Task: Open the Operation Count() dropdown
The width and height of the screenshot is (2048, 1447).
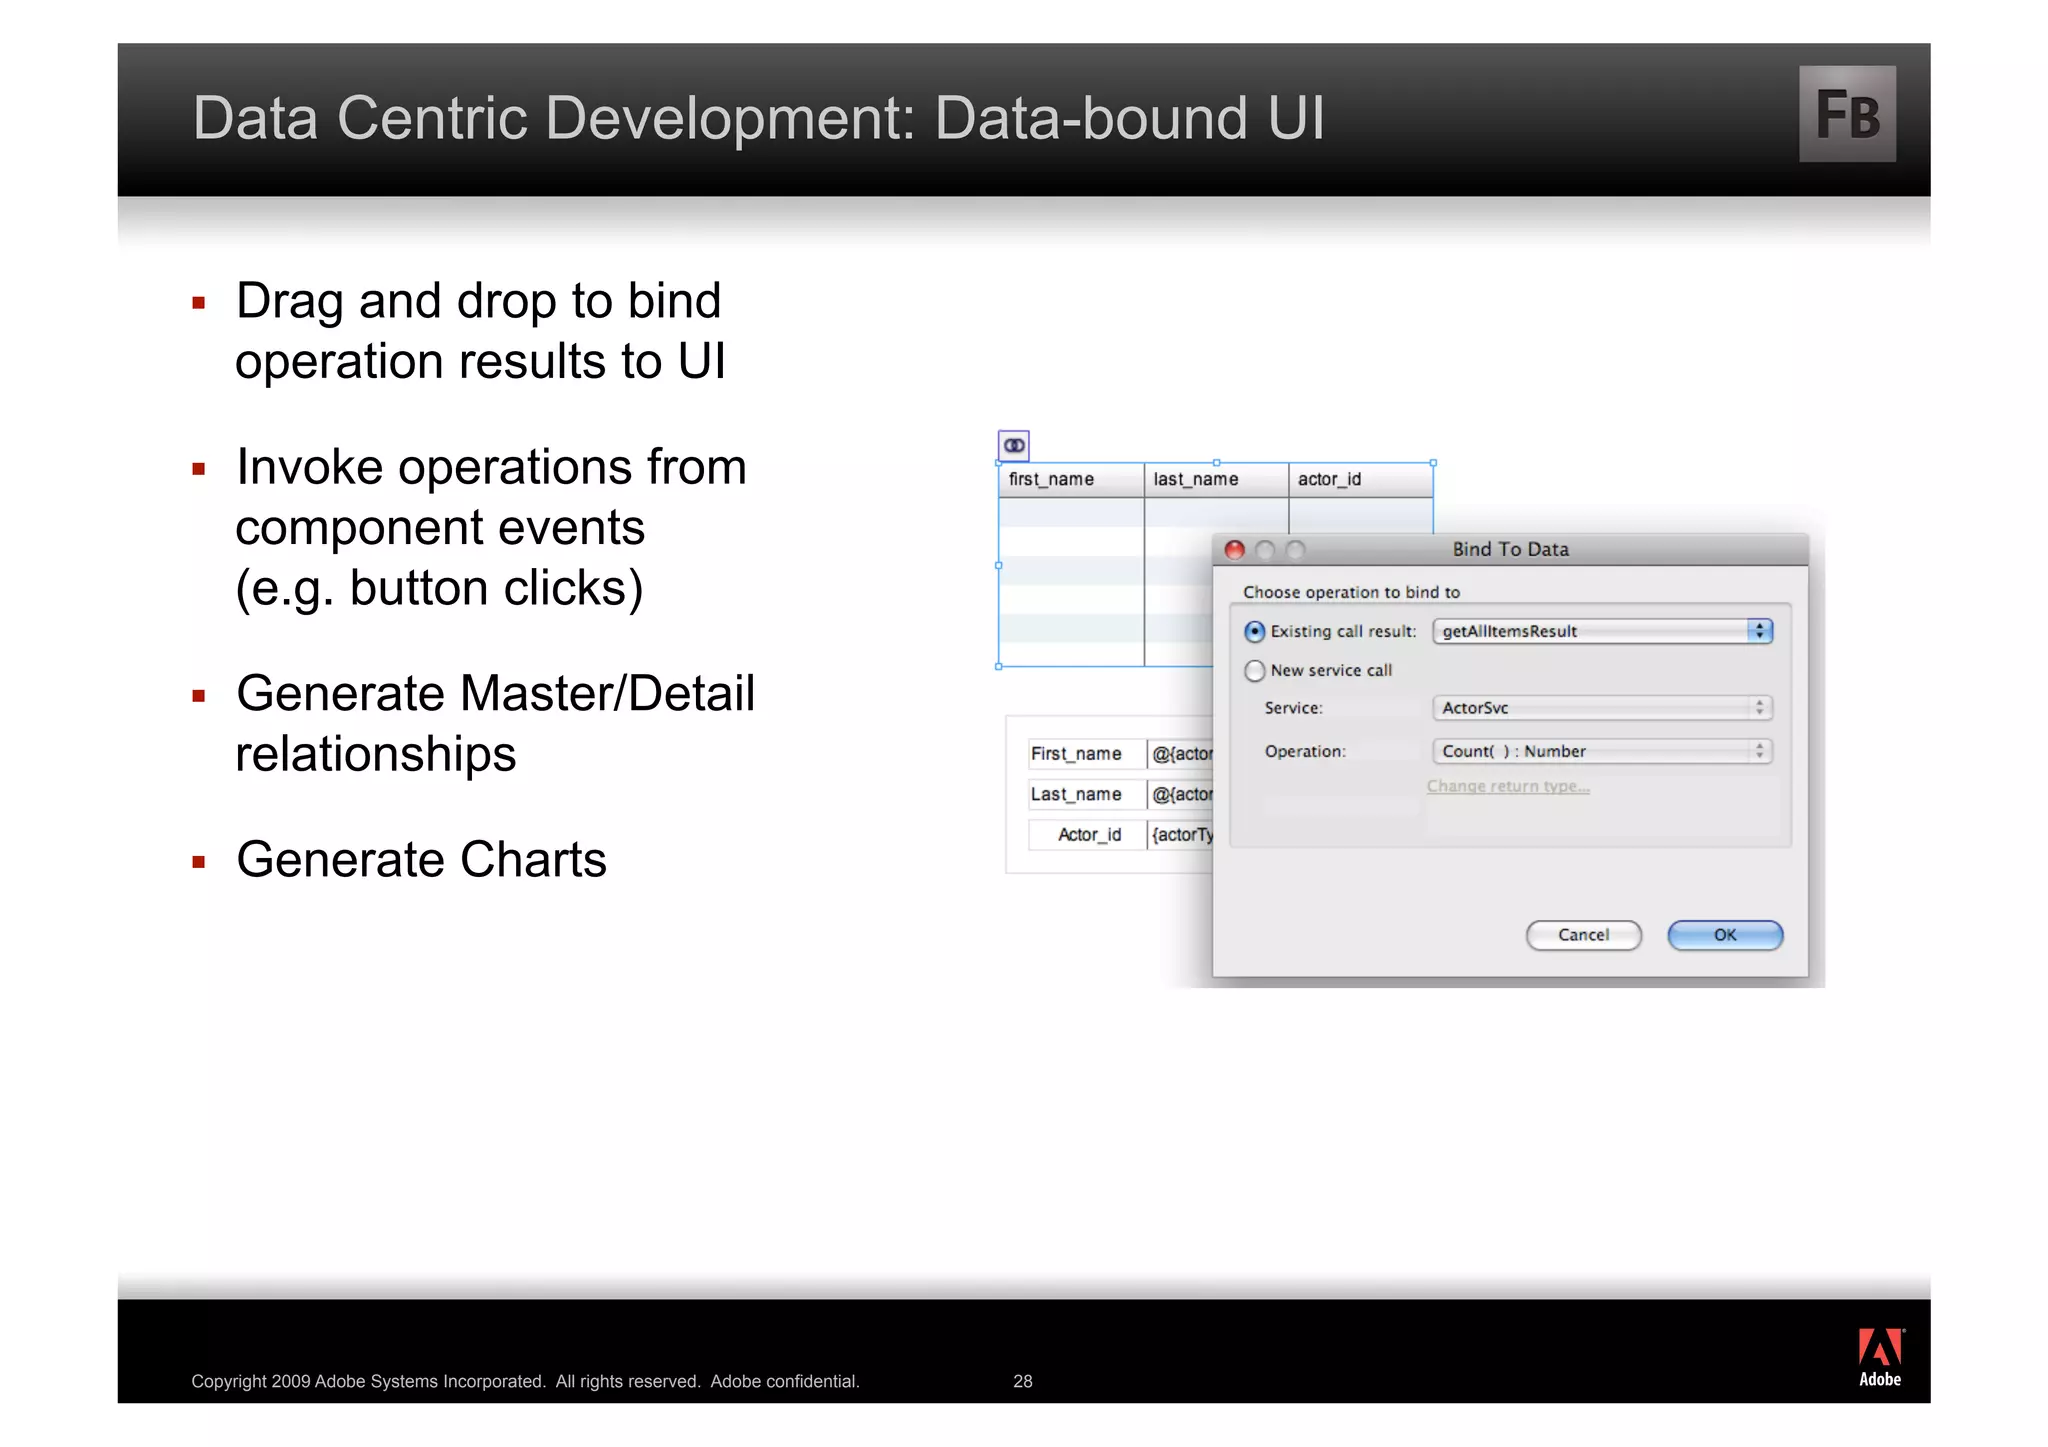Action: tap(1602, 751)
